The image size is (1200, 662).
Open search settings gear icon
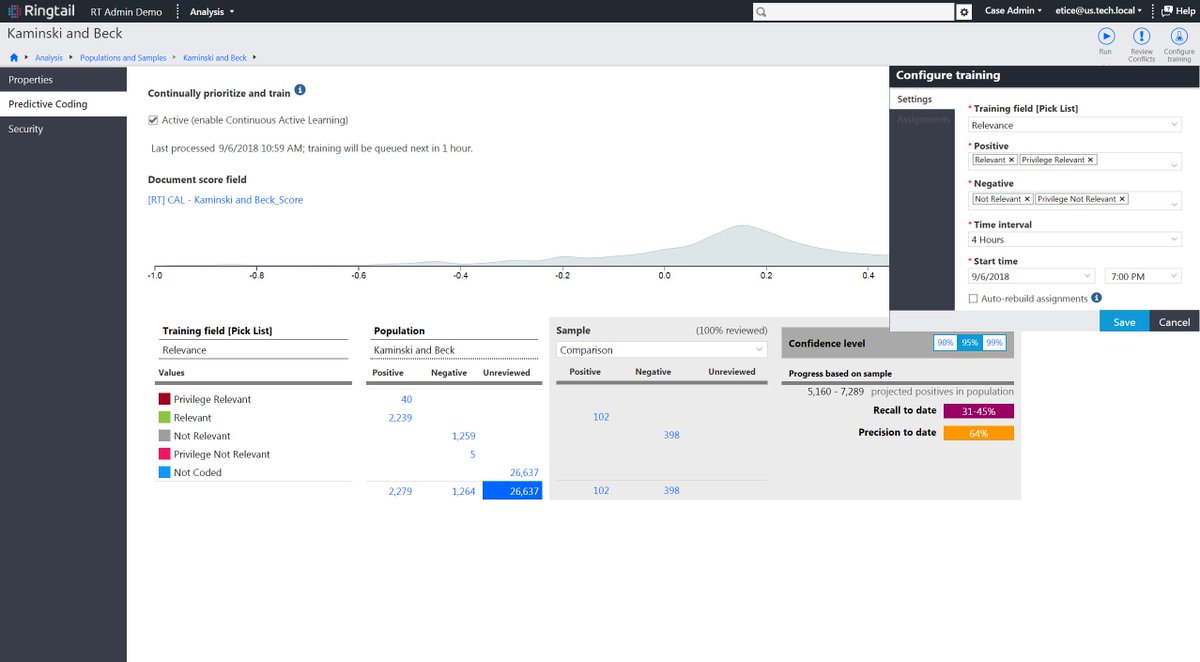[964, 12]
